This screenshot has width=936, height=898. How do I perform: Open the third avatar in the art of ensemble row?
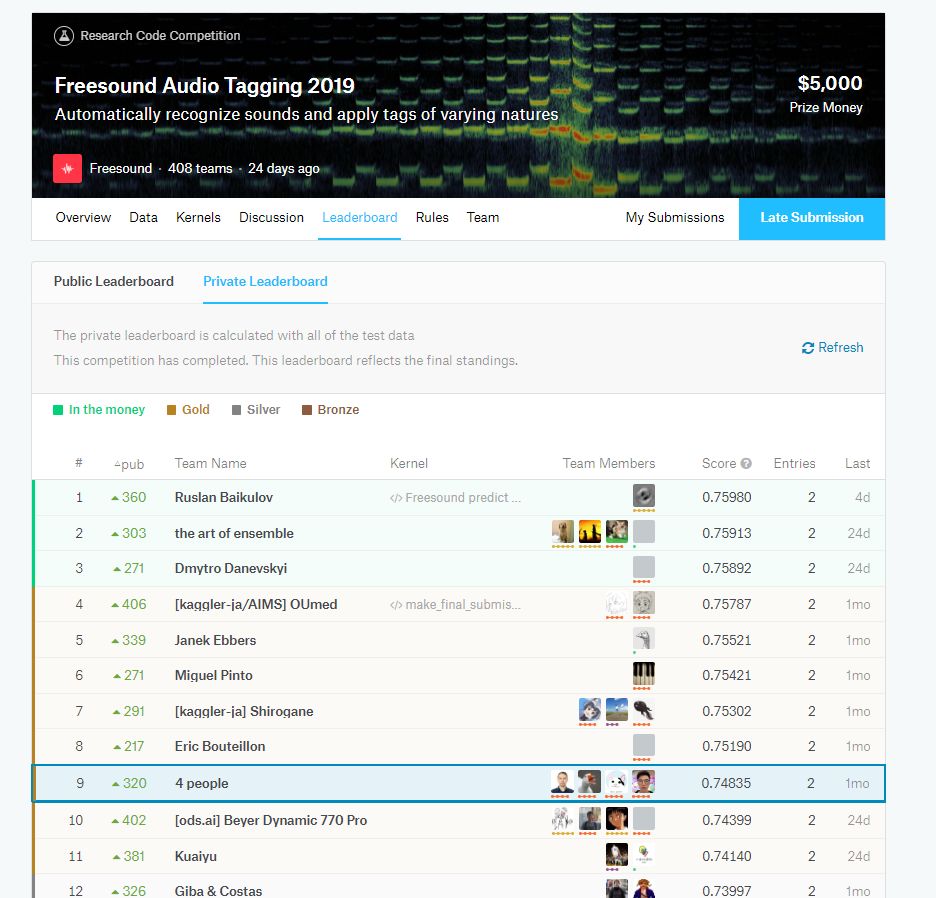pyautogui.click(x=617, y=531)
